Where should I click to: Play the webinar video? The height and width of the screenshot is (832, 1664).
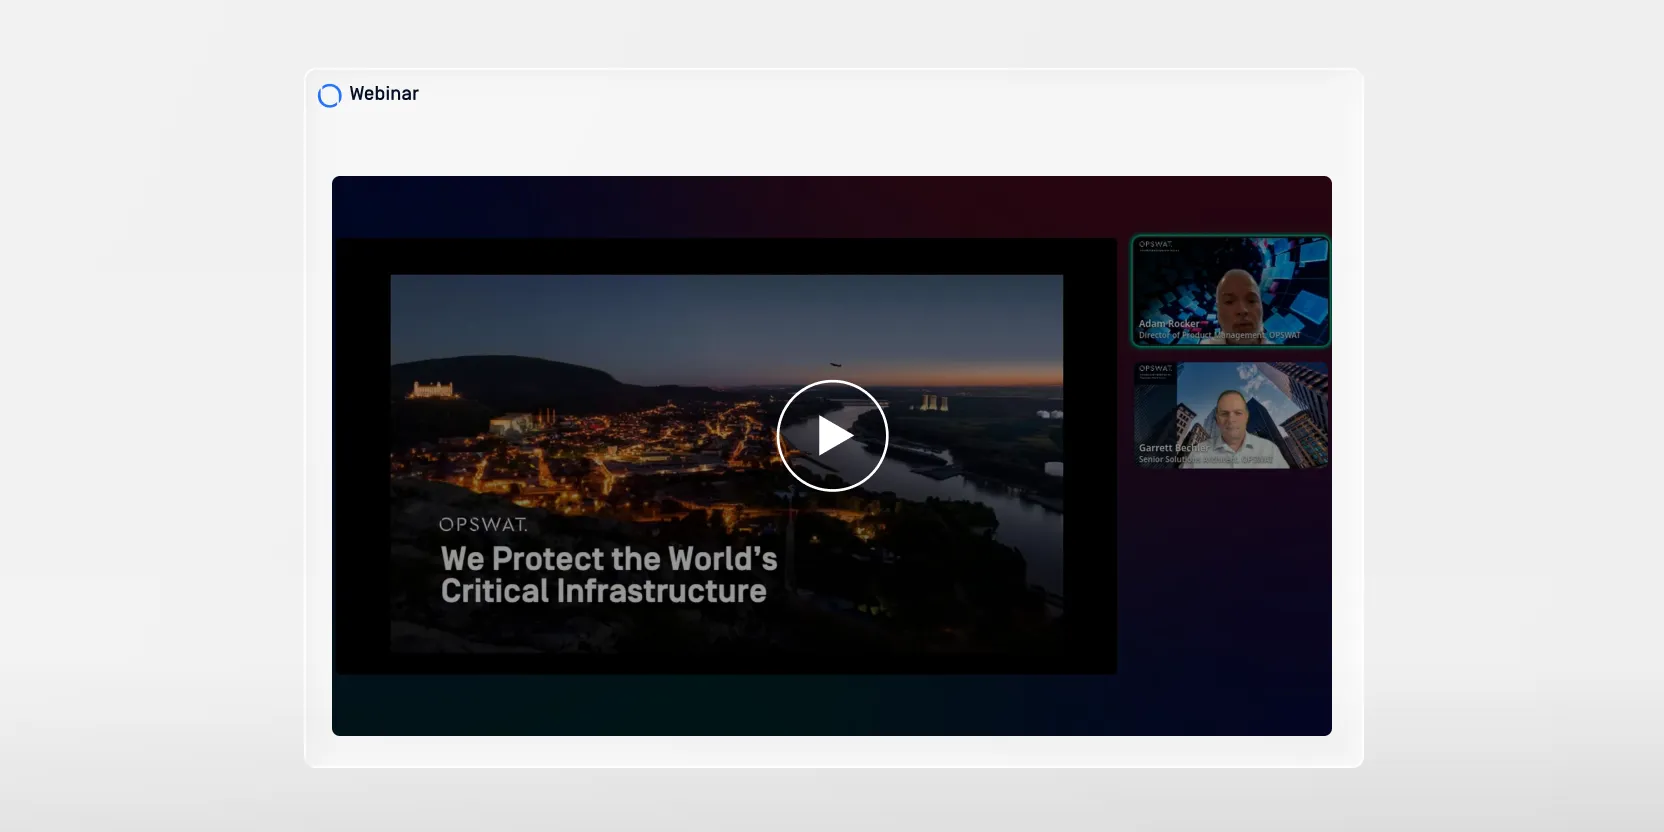pos(832,436)
